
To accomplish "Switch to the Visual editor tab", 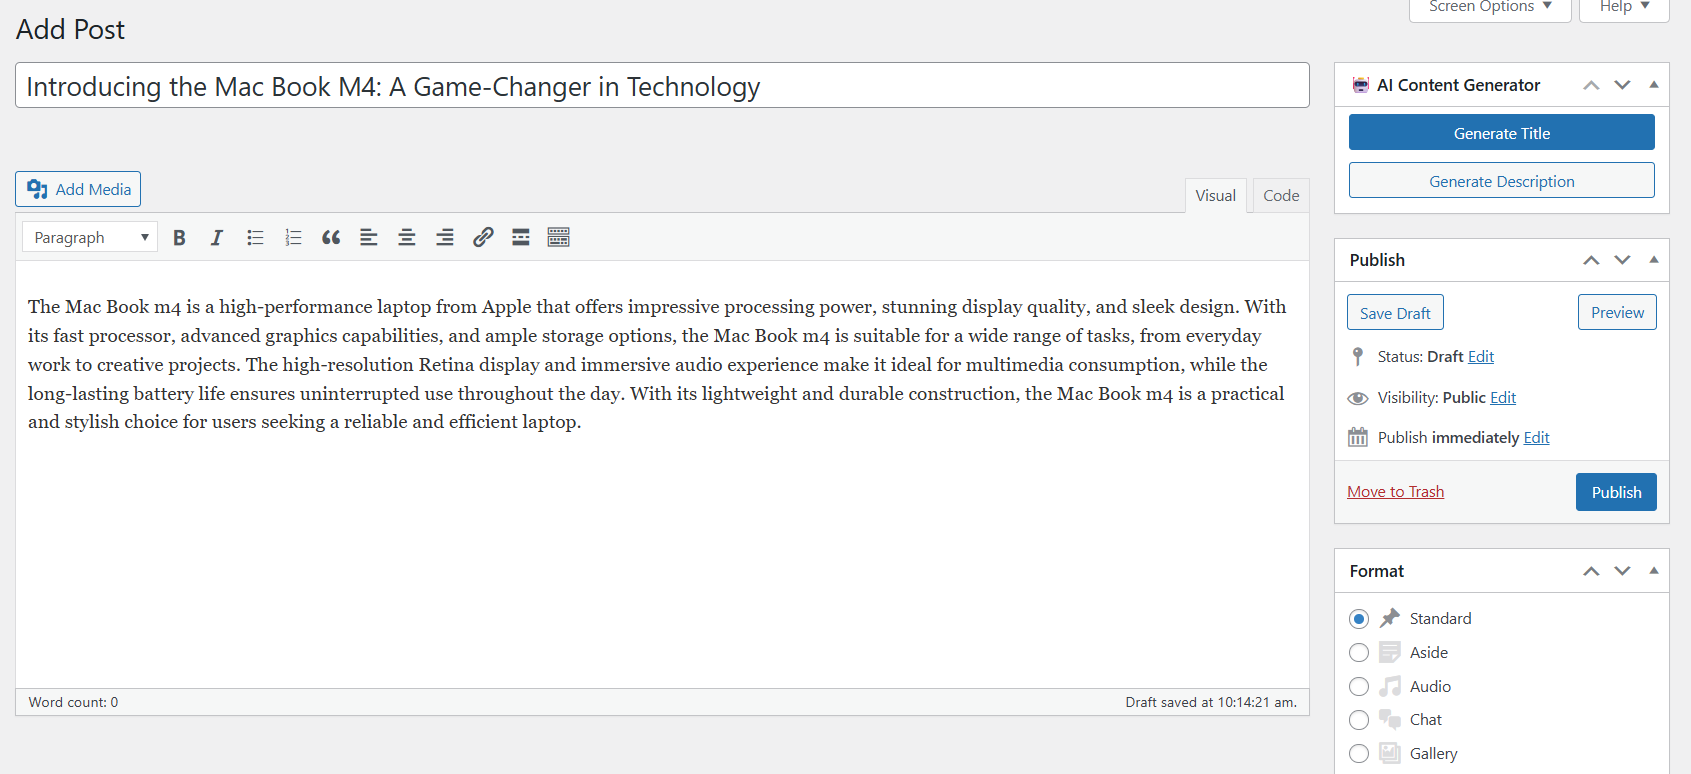I will pos(1215,196).
